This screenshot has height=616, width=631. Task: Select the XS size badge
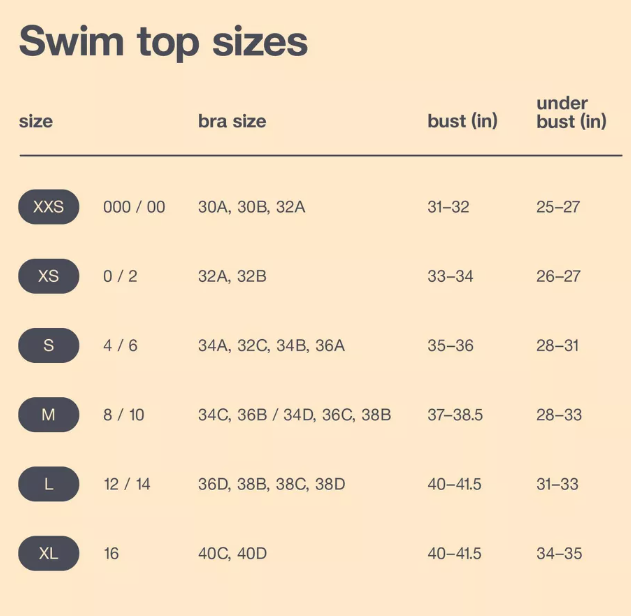point(48,276)
